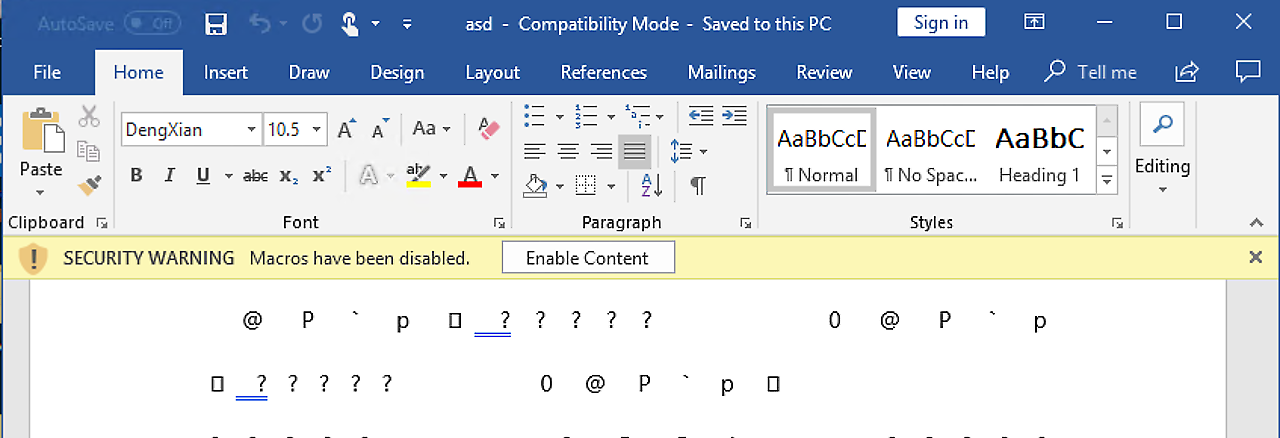Select the Format Painter brush
This screenshot has width=1280, height=438.
tap(89, 185)
